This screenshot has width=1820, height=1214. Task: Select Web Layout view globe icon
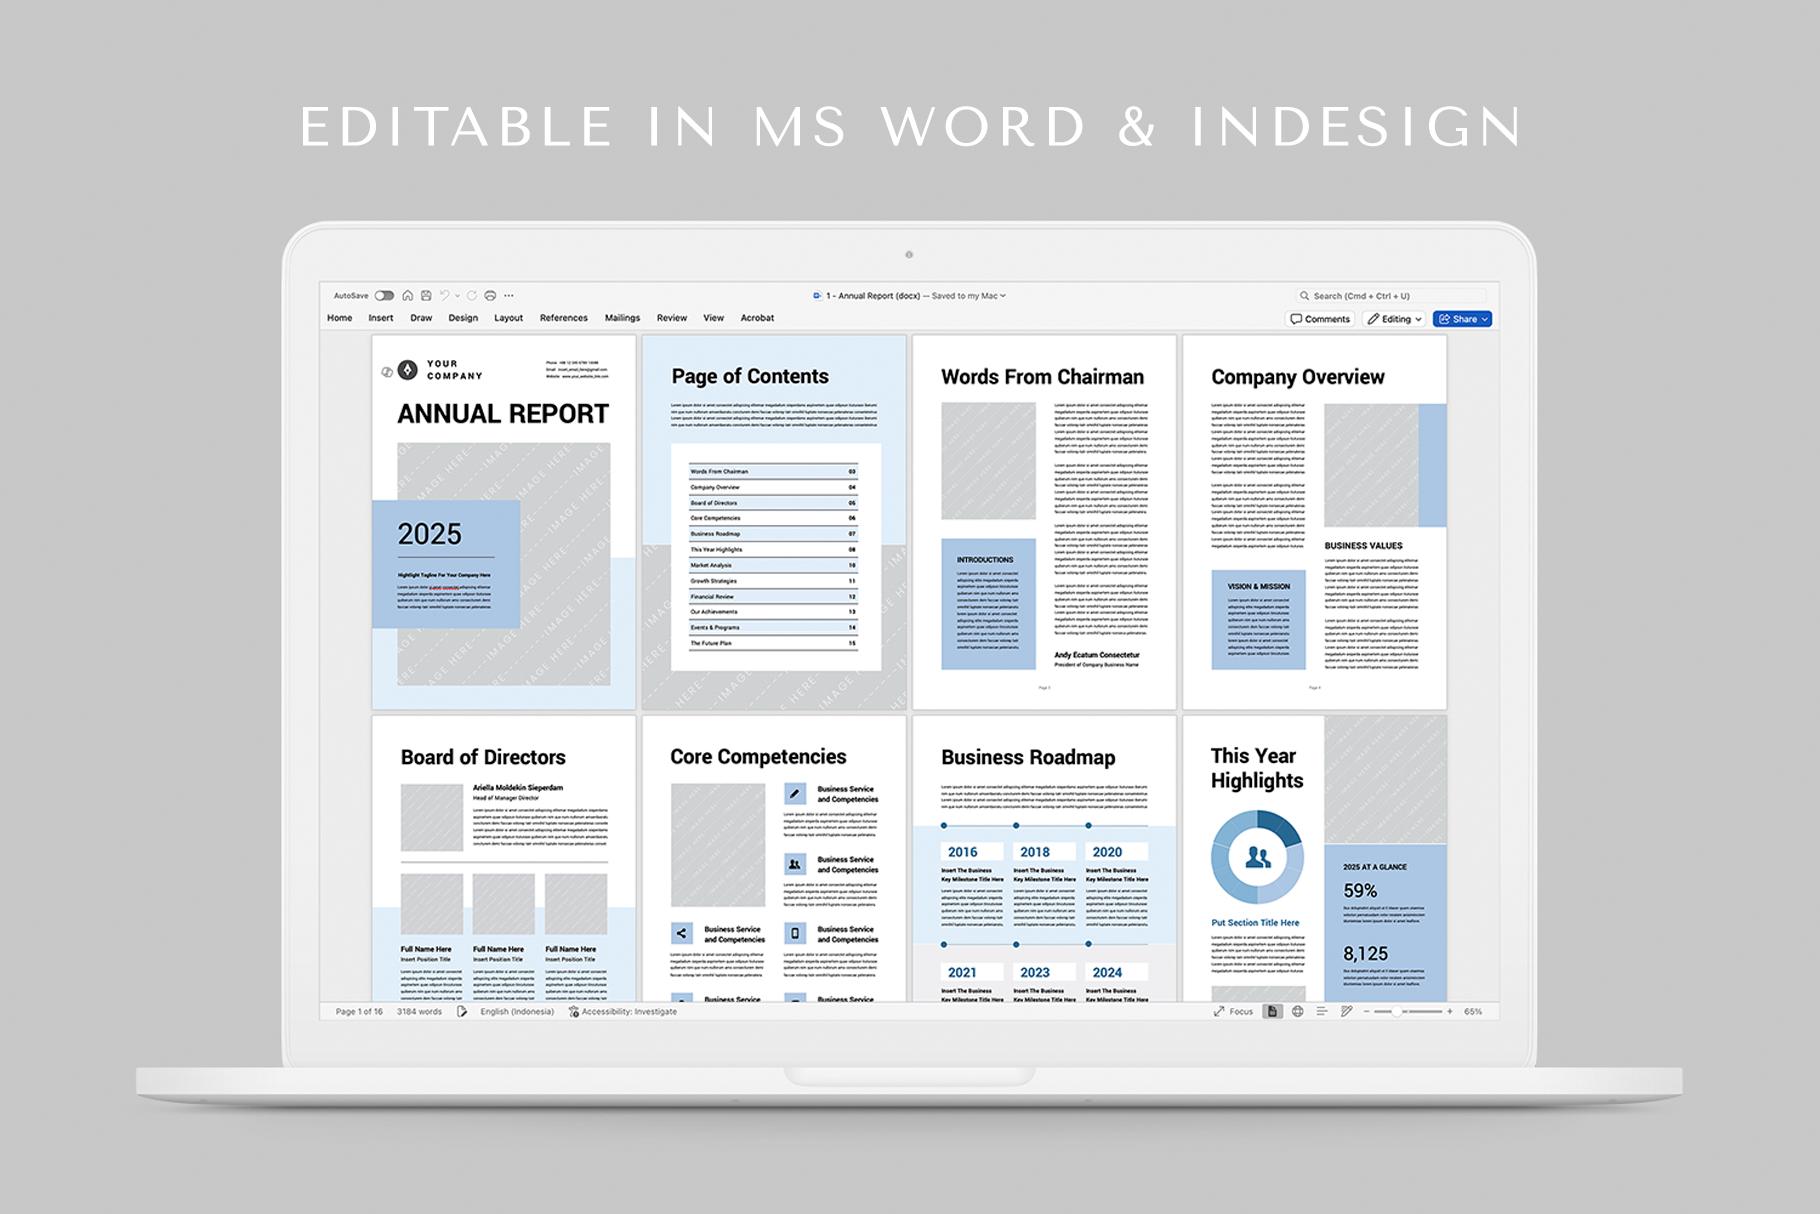click(x=1298, y=1011)
